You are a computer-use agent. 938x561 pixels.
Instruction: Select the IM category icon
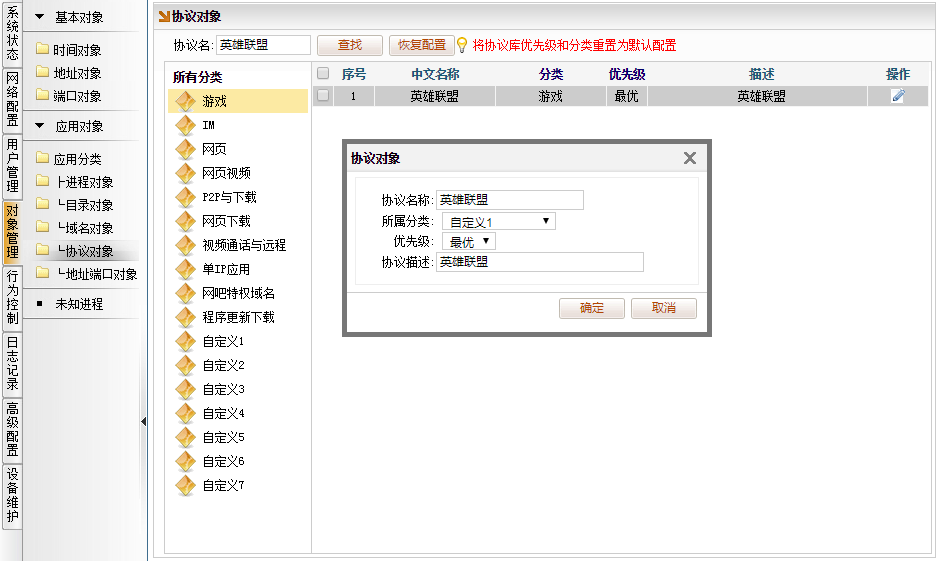coord(185,125)
